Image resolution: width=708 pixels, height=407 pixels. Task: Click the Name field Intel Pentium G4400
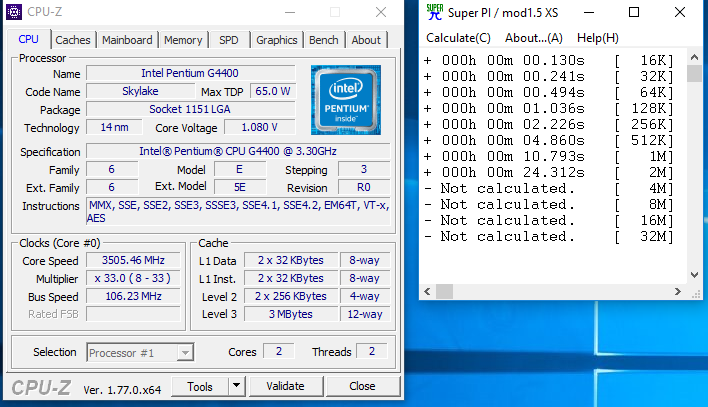click(191, 73)
